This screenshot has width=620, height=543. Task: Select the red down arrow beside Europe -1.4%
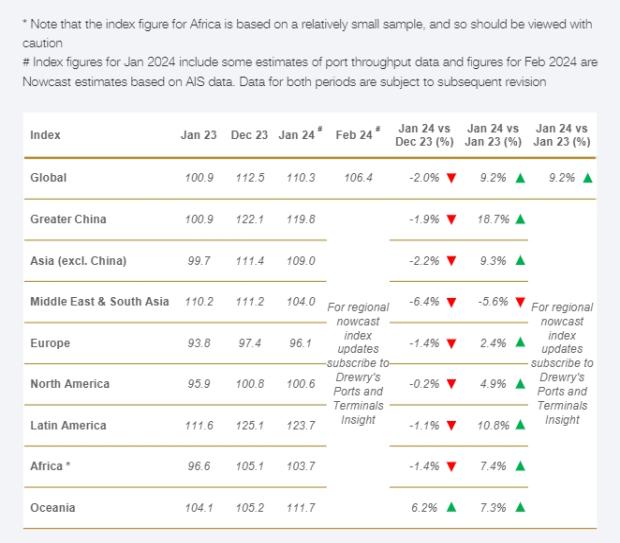452,343
